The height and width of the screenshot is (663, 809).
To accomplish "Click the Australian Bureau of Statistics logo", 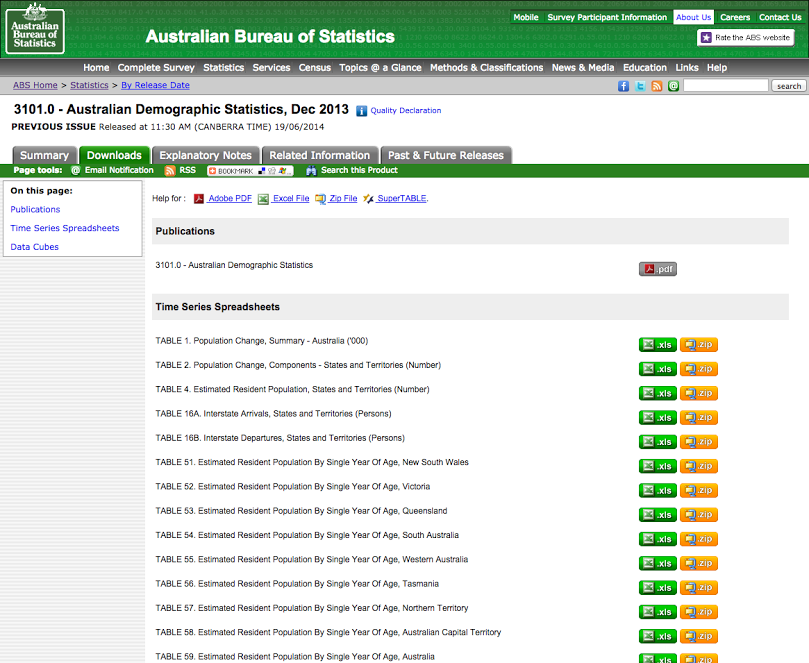I will tap(35, 29).
